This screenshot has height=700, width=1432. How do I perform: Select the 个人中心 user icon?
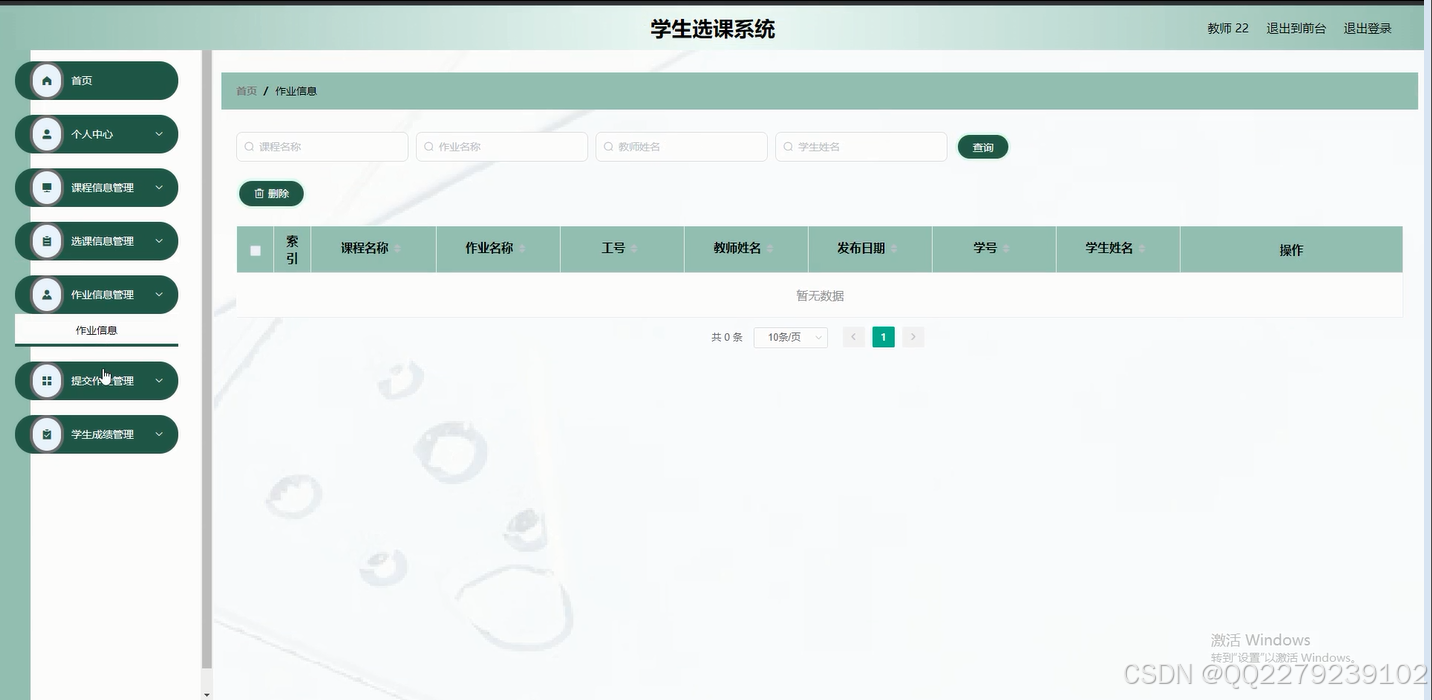46,134
